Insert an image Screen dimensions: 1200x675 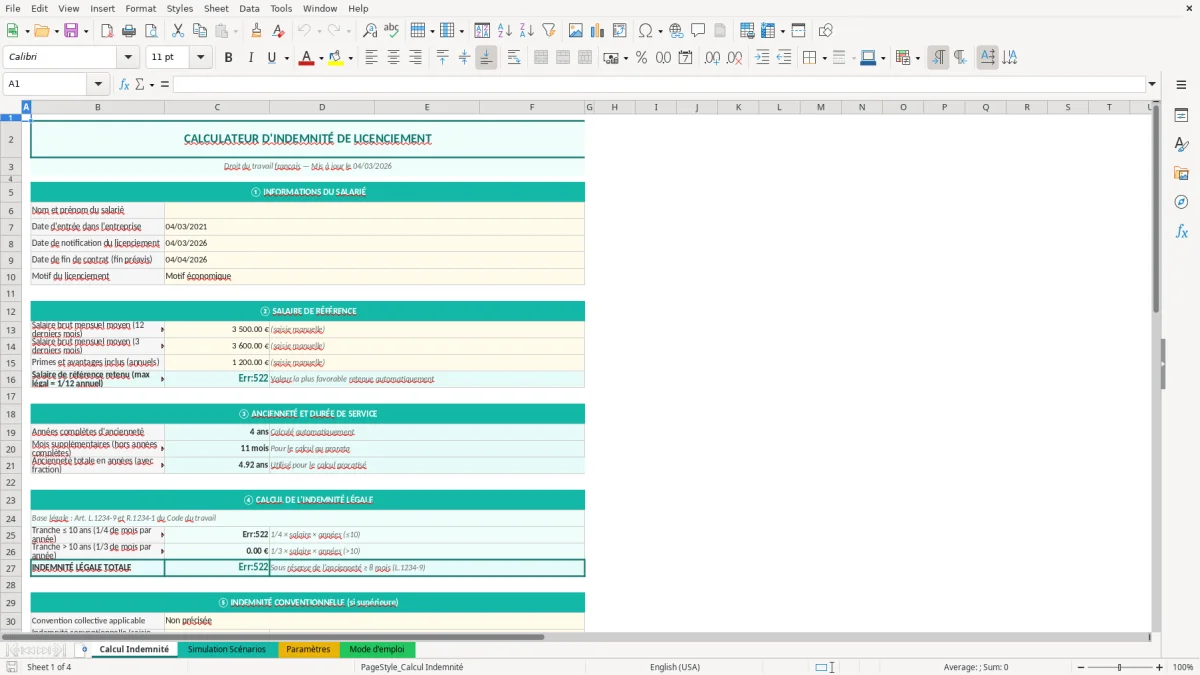point(576,31)
